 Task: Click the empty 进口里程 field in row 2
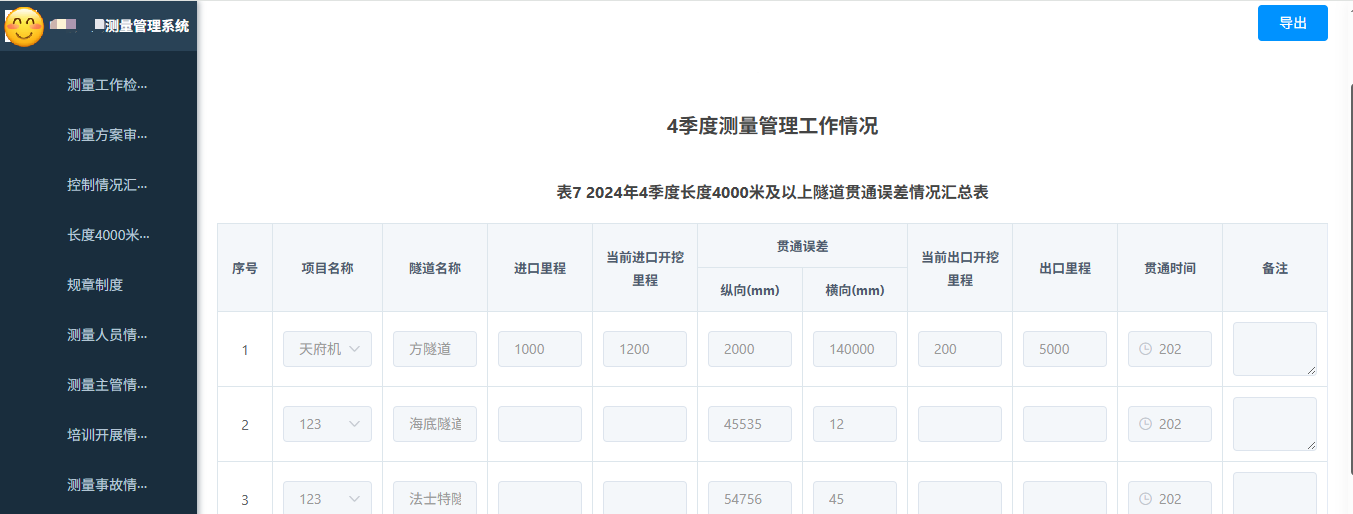tap(540, 424)
